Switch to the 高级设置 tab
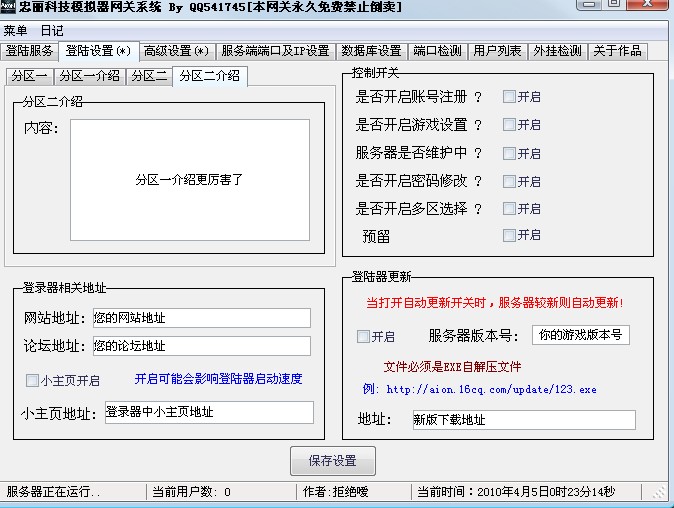674x508 pixels. (x=175, y=51)
